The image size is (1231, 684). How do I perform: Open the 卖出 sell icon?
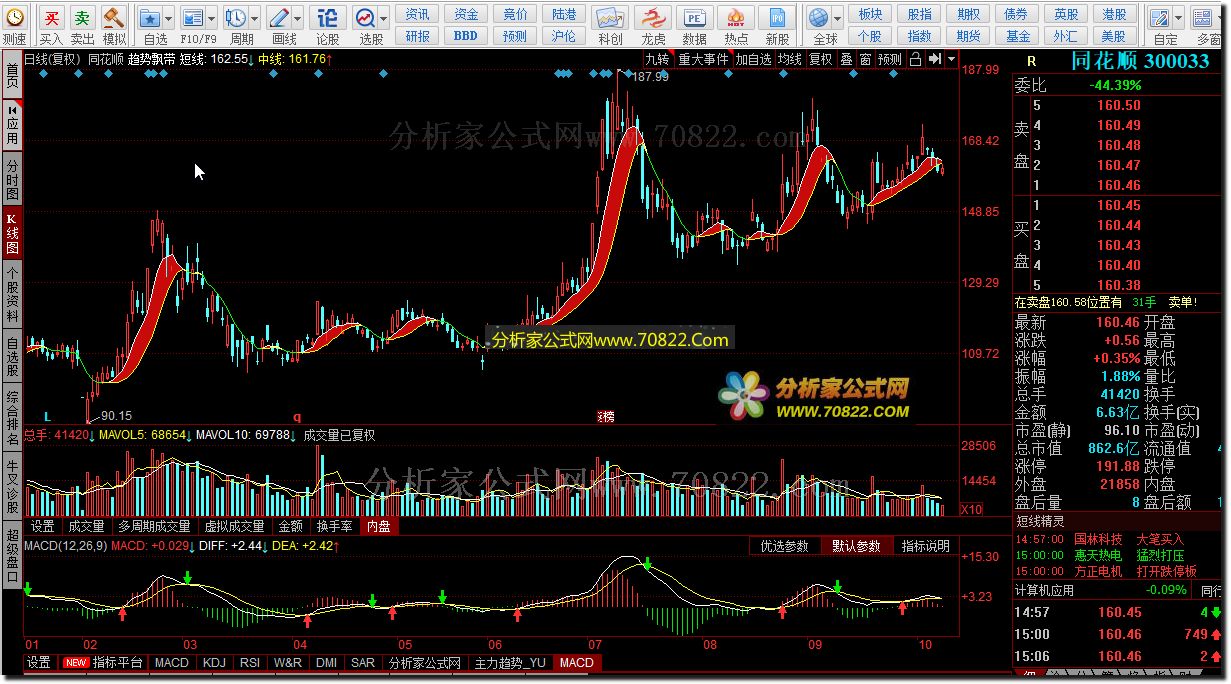click(83, 17)
